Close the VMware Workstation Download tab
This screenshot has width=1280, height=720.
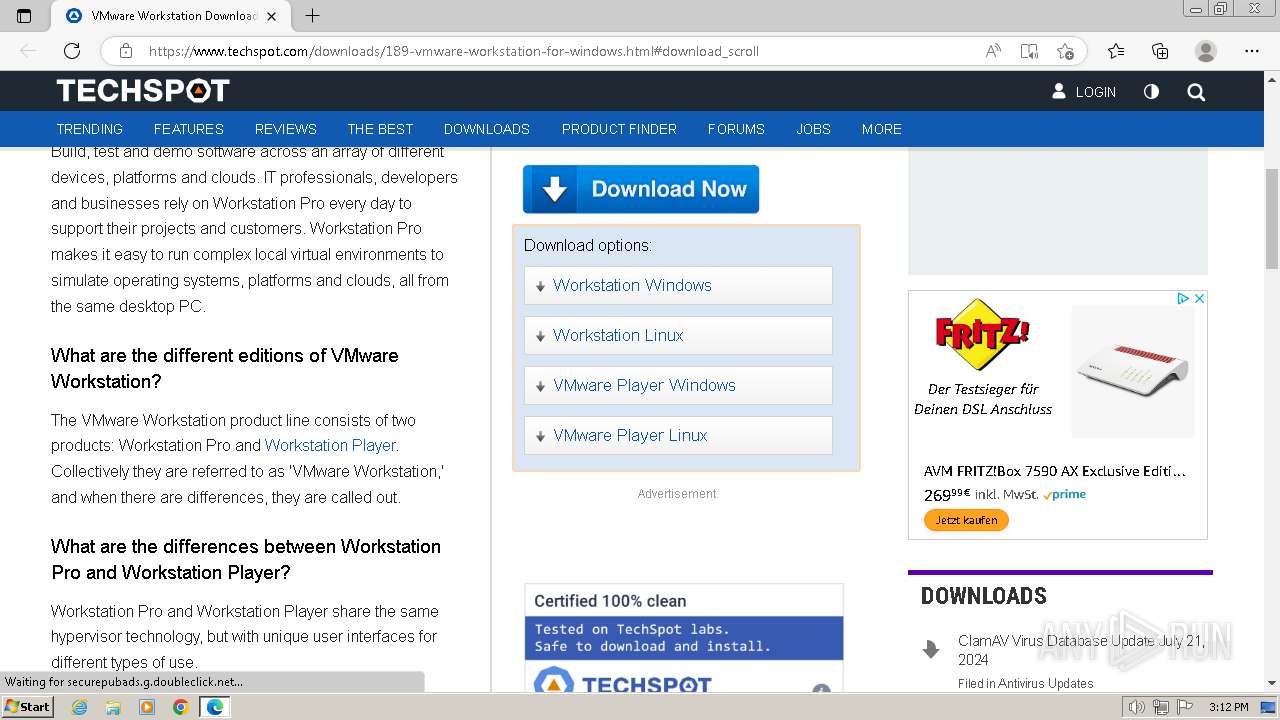click(273, 16)
